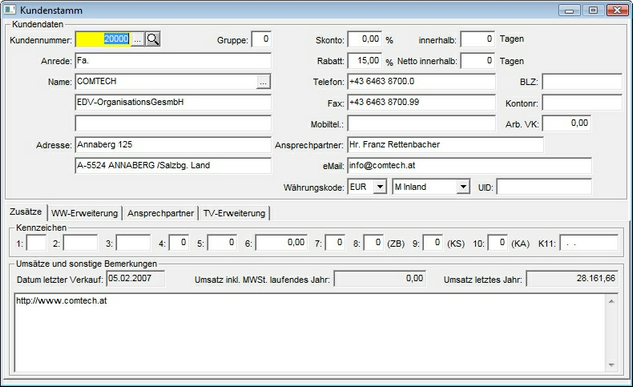Select Kennzeichen field 10 (KA)

497,243
